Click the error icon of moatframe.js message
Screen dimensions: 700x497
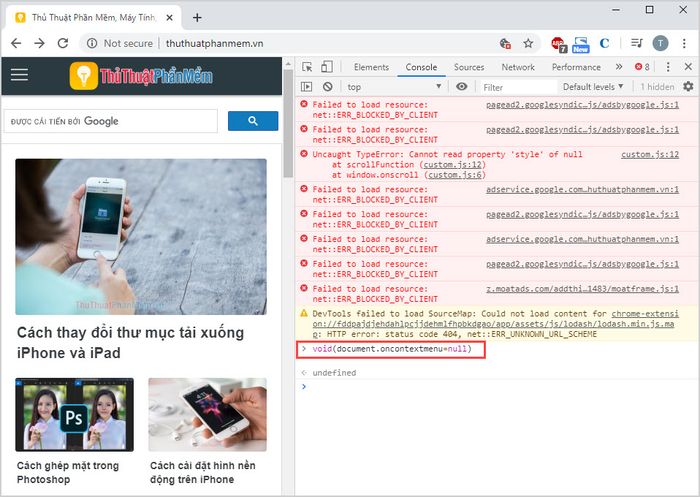tap(304, 288)
